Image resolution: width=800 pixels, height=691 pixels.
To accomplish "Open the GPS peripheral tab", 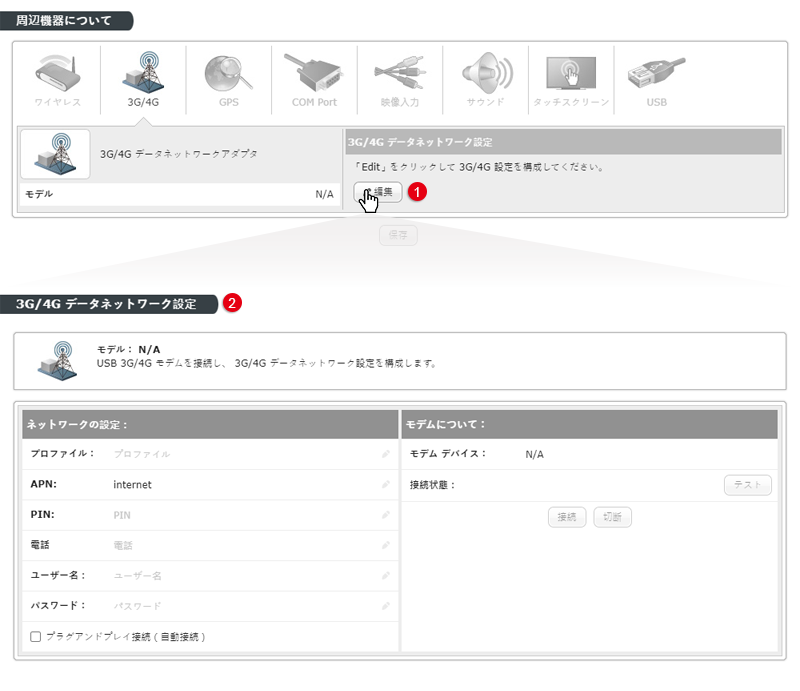I will pyautogui.click(x=229, y=80).
